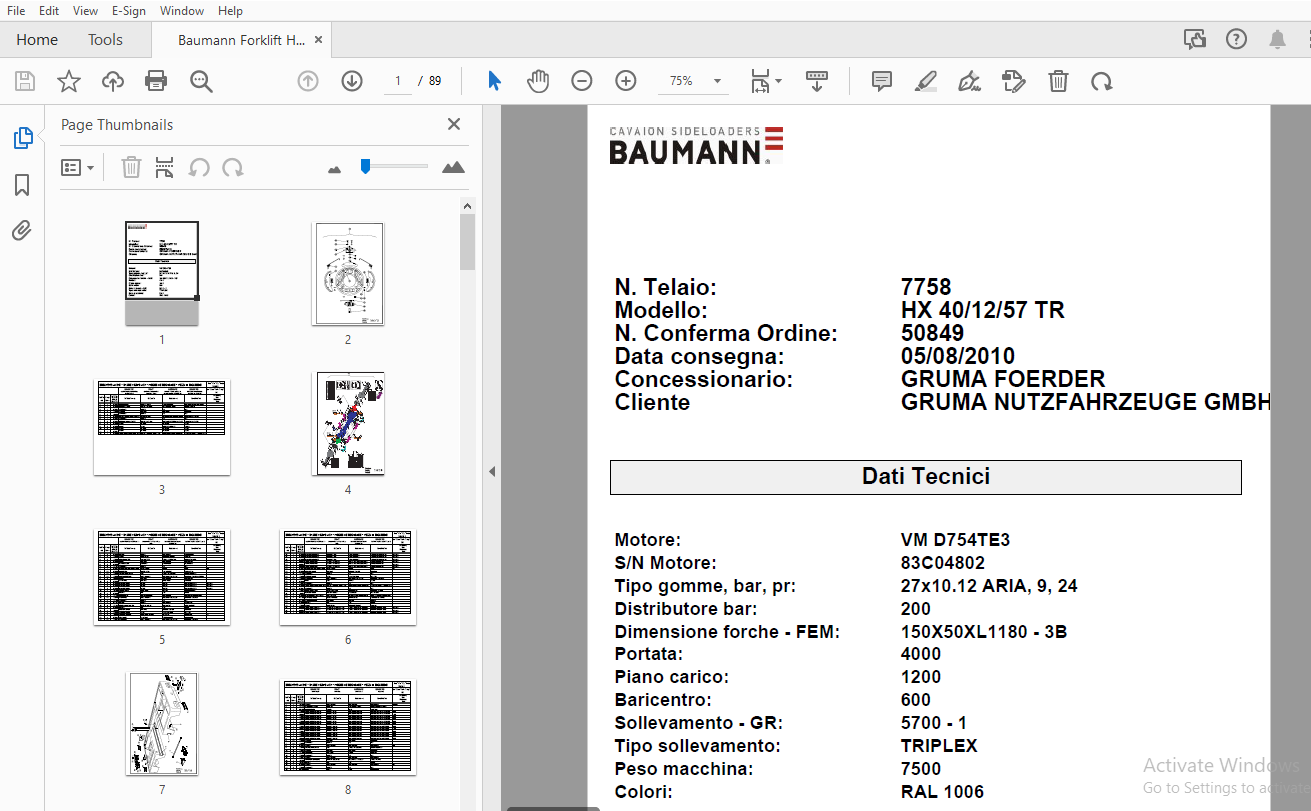Select page 1 thumbnail
Screen dimensions: 1311x811
[161, 273]
